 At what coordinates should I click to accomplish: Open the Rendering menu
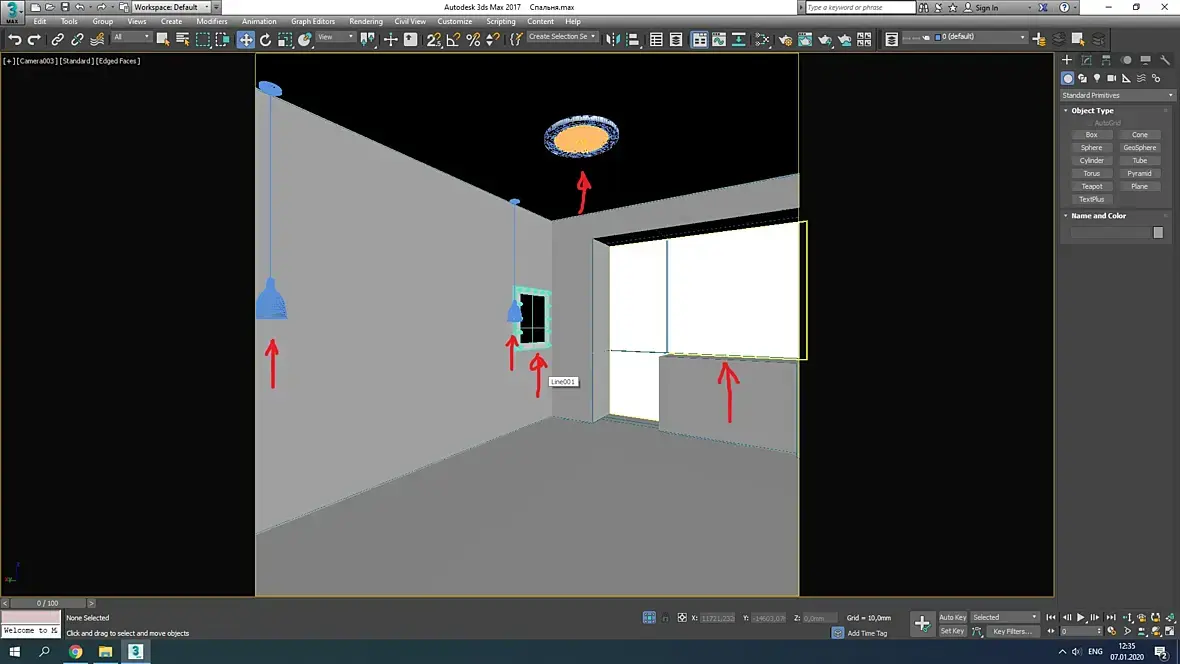click(366, 21)
